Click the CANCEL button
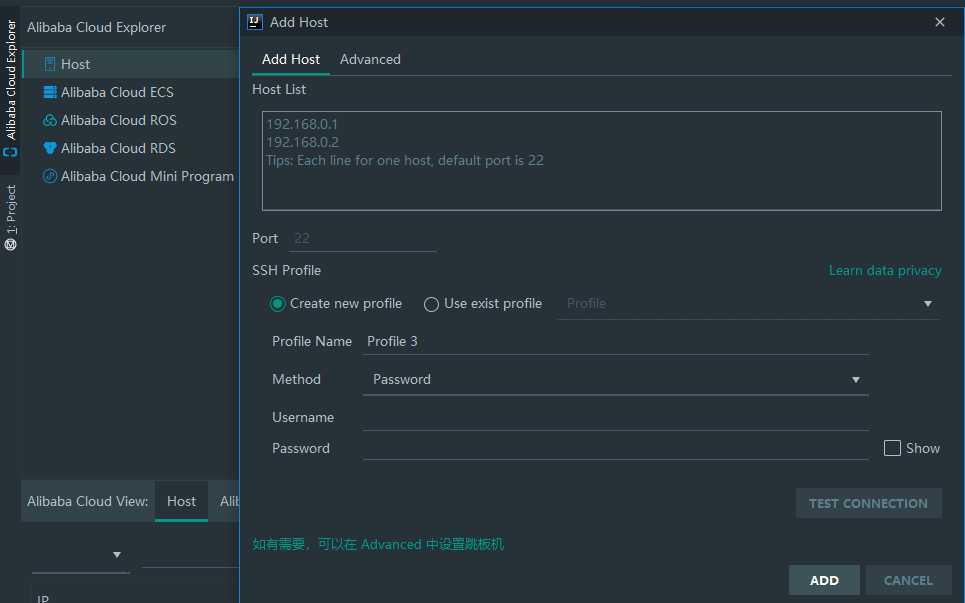 [x=908, y=580]
